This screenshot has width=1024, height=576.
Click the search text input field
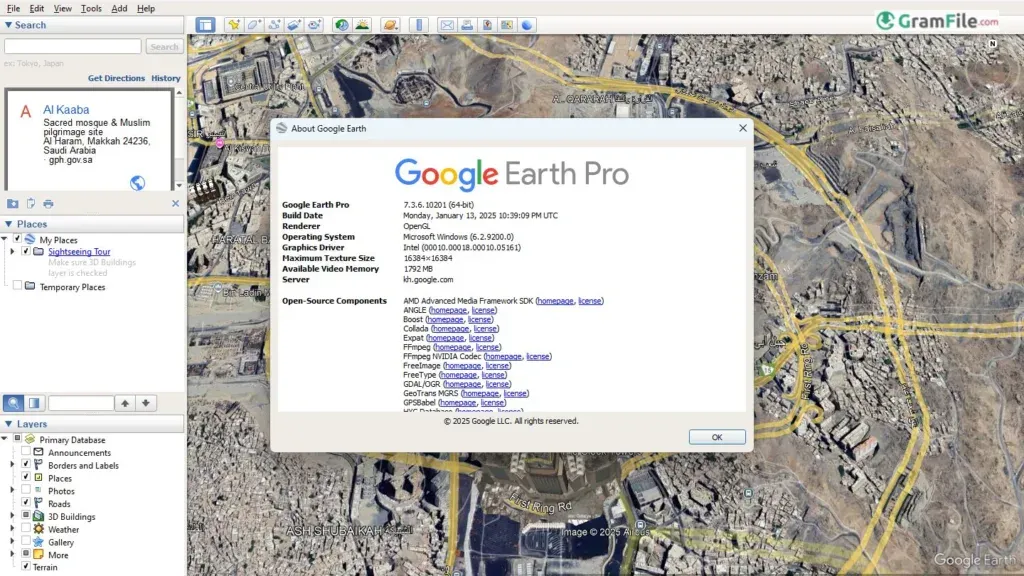72,46
